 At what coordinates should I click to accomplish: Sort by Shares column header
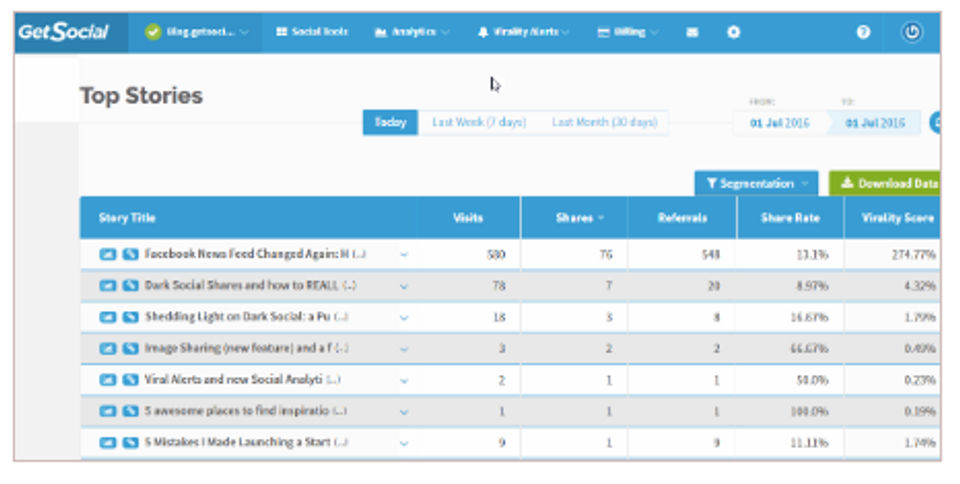579,218
